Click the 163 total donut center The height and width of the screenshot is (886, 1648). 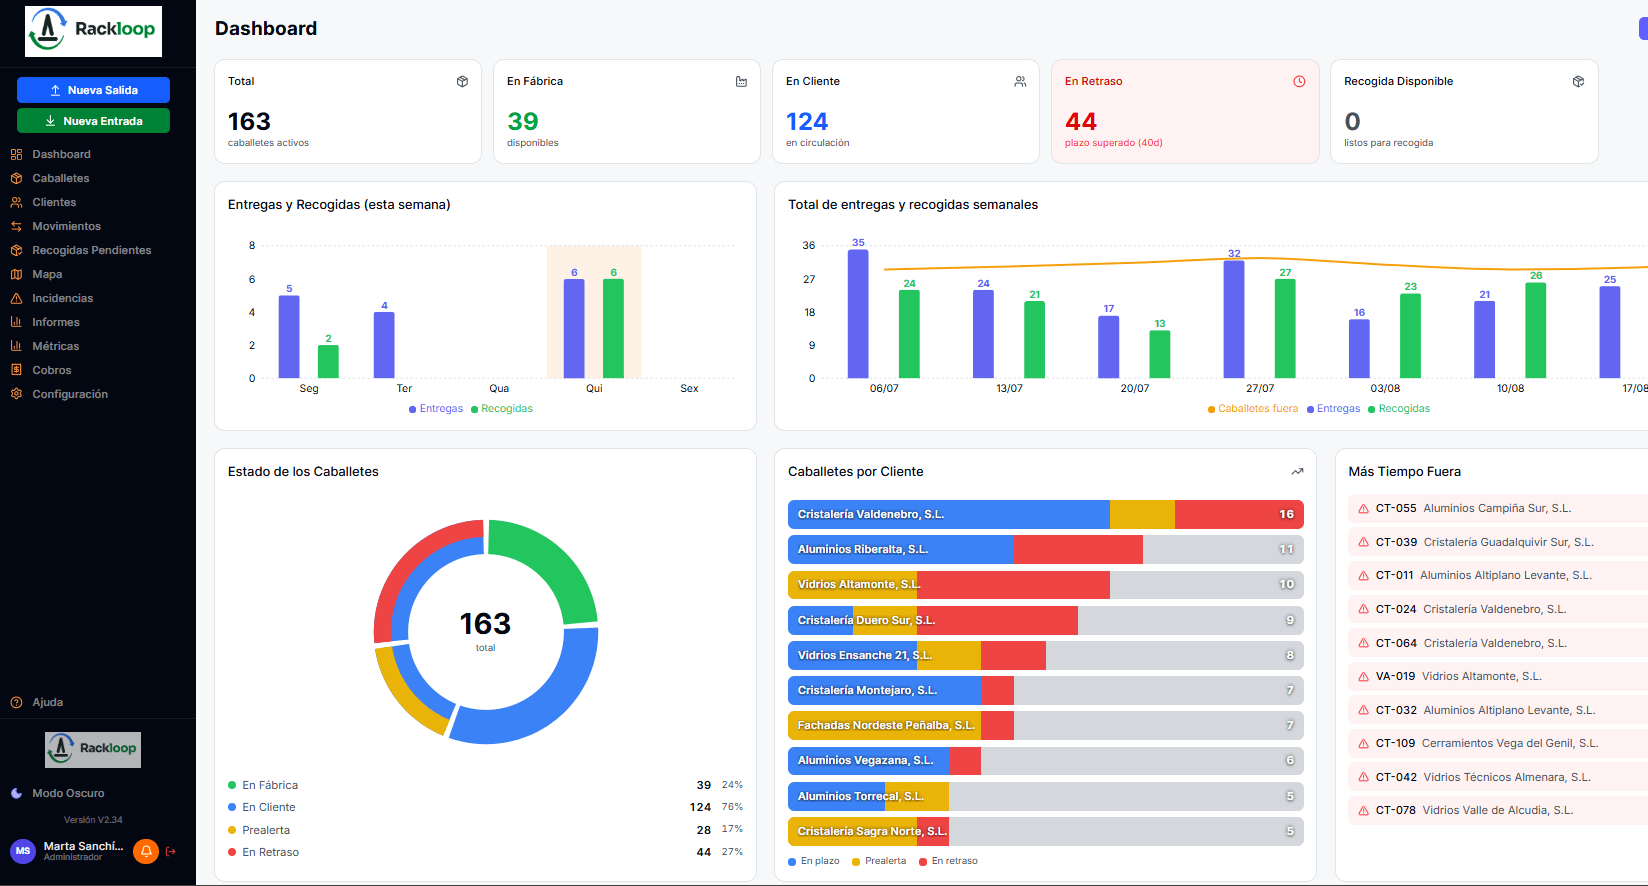pyautogui.click(x=485, y=630)
